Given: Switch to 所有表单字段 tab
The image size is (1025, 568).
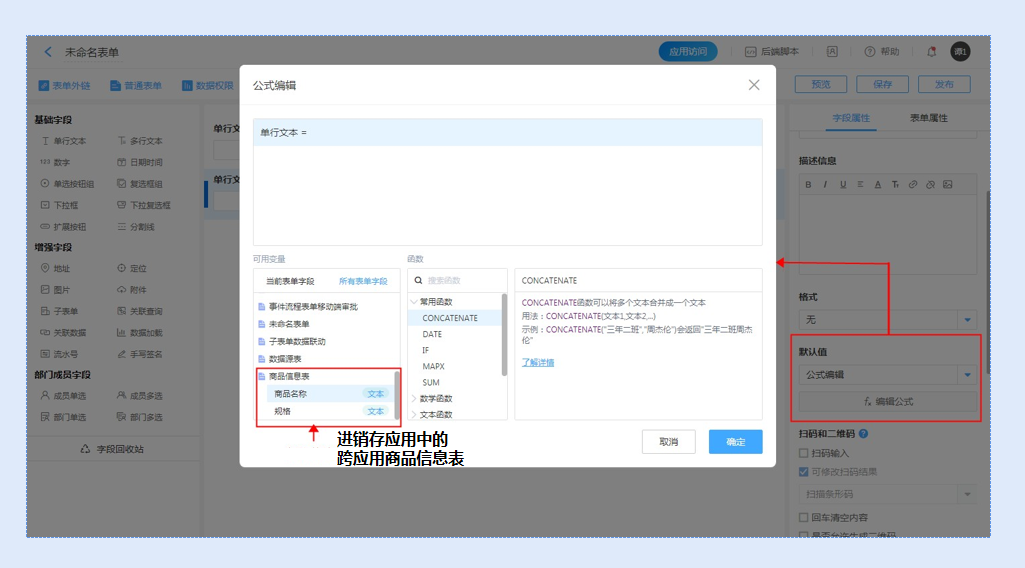Looking at the screenshot, I should pos(361,281).
